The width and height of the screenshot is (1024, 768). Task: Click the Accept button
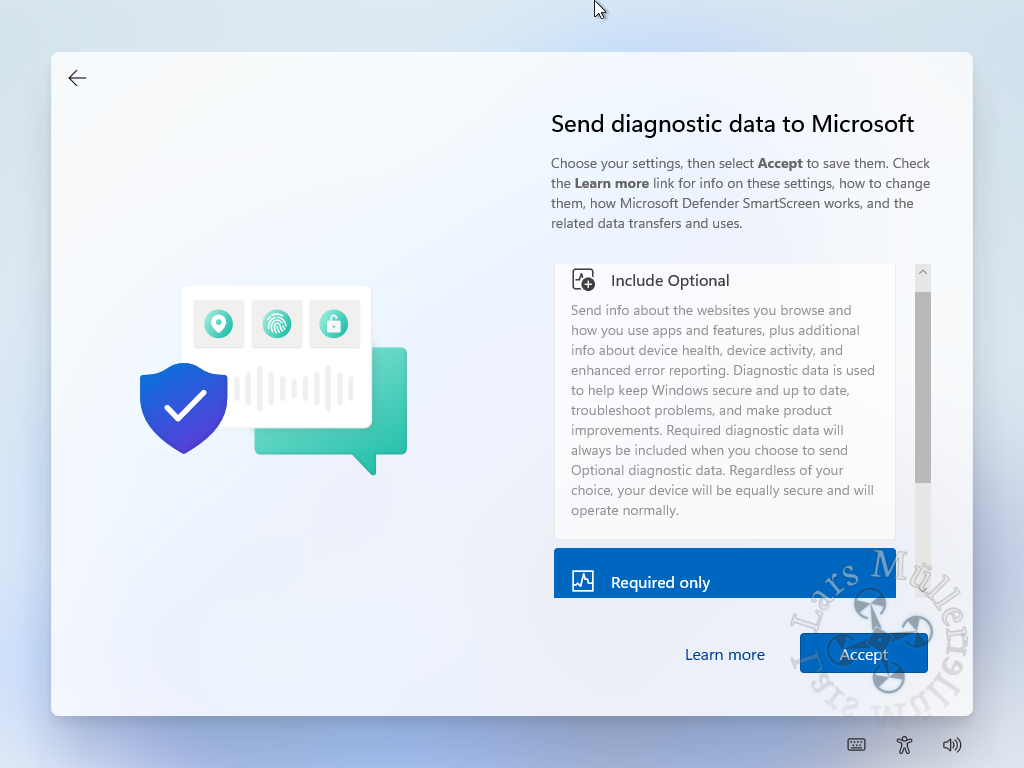863,653
